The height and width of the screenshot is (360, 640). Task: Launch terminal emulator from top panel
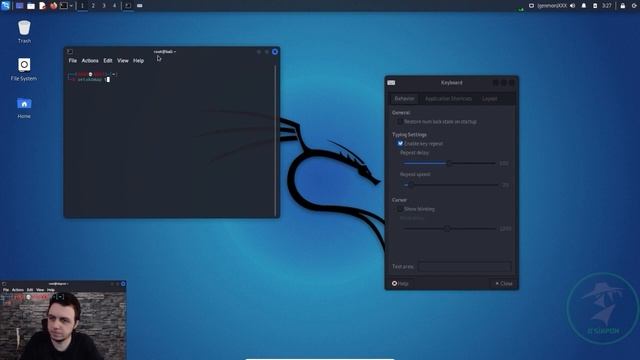[64, 6]
